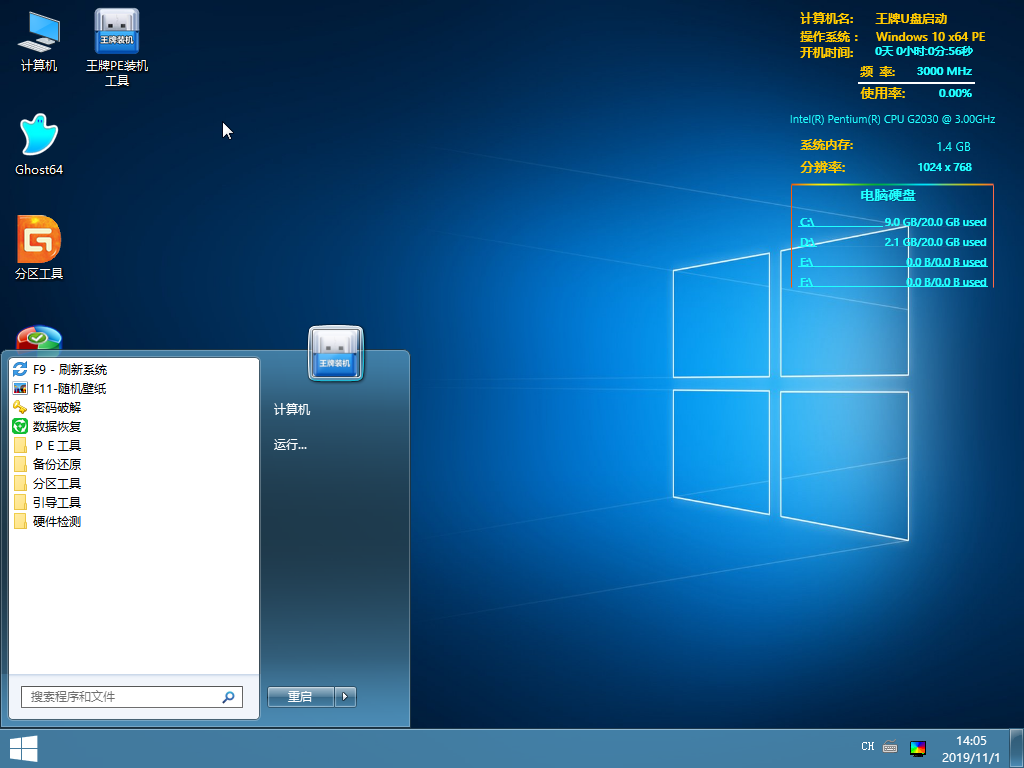
Task: Expand the 引导工具 folder
Action: coord(134,502)
